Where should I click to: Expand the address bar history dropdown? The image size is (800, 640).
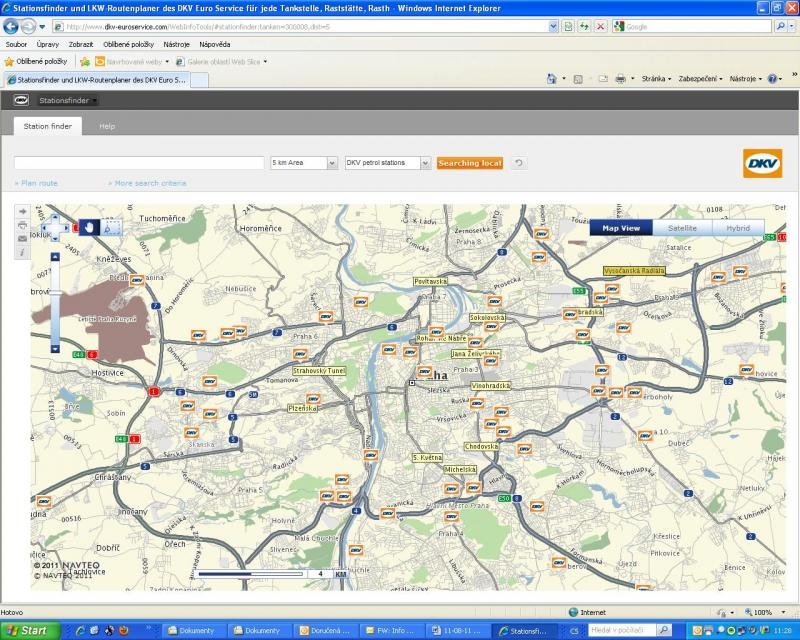[554, 26]
